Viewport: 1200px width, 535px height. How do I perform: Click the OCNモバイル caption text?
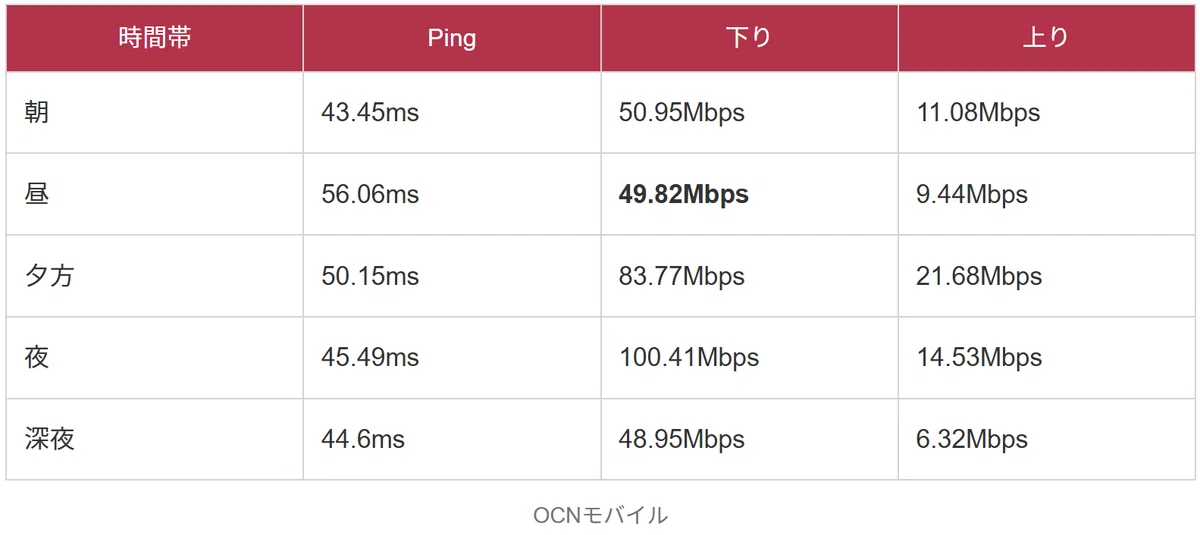point(600,515)
